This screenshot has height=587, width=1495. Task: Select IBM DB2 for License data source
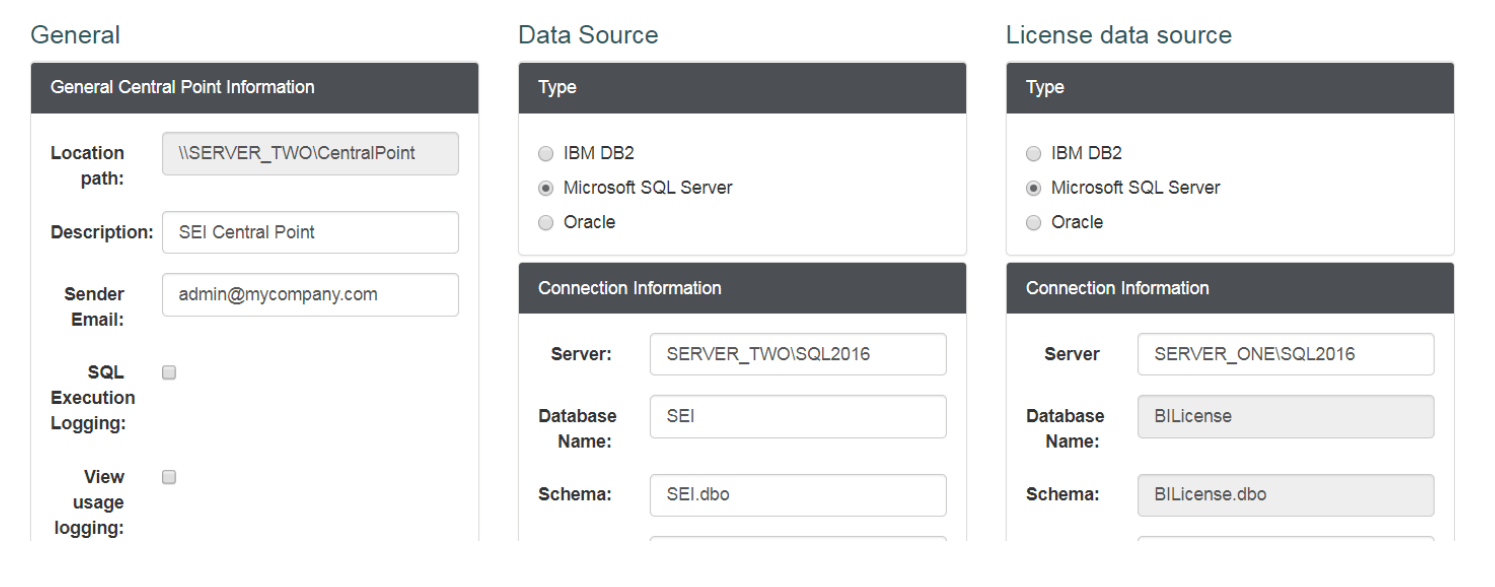pyautogui.click(x=1033, y=154)
